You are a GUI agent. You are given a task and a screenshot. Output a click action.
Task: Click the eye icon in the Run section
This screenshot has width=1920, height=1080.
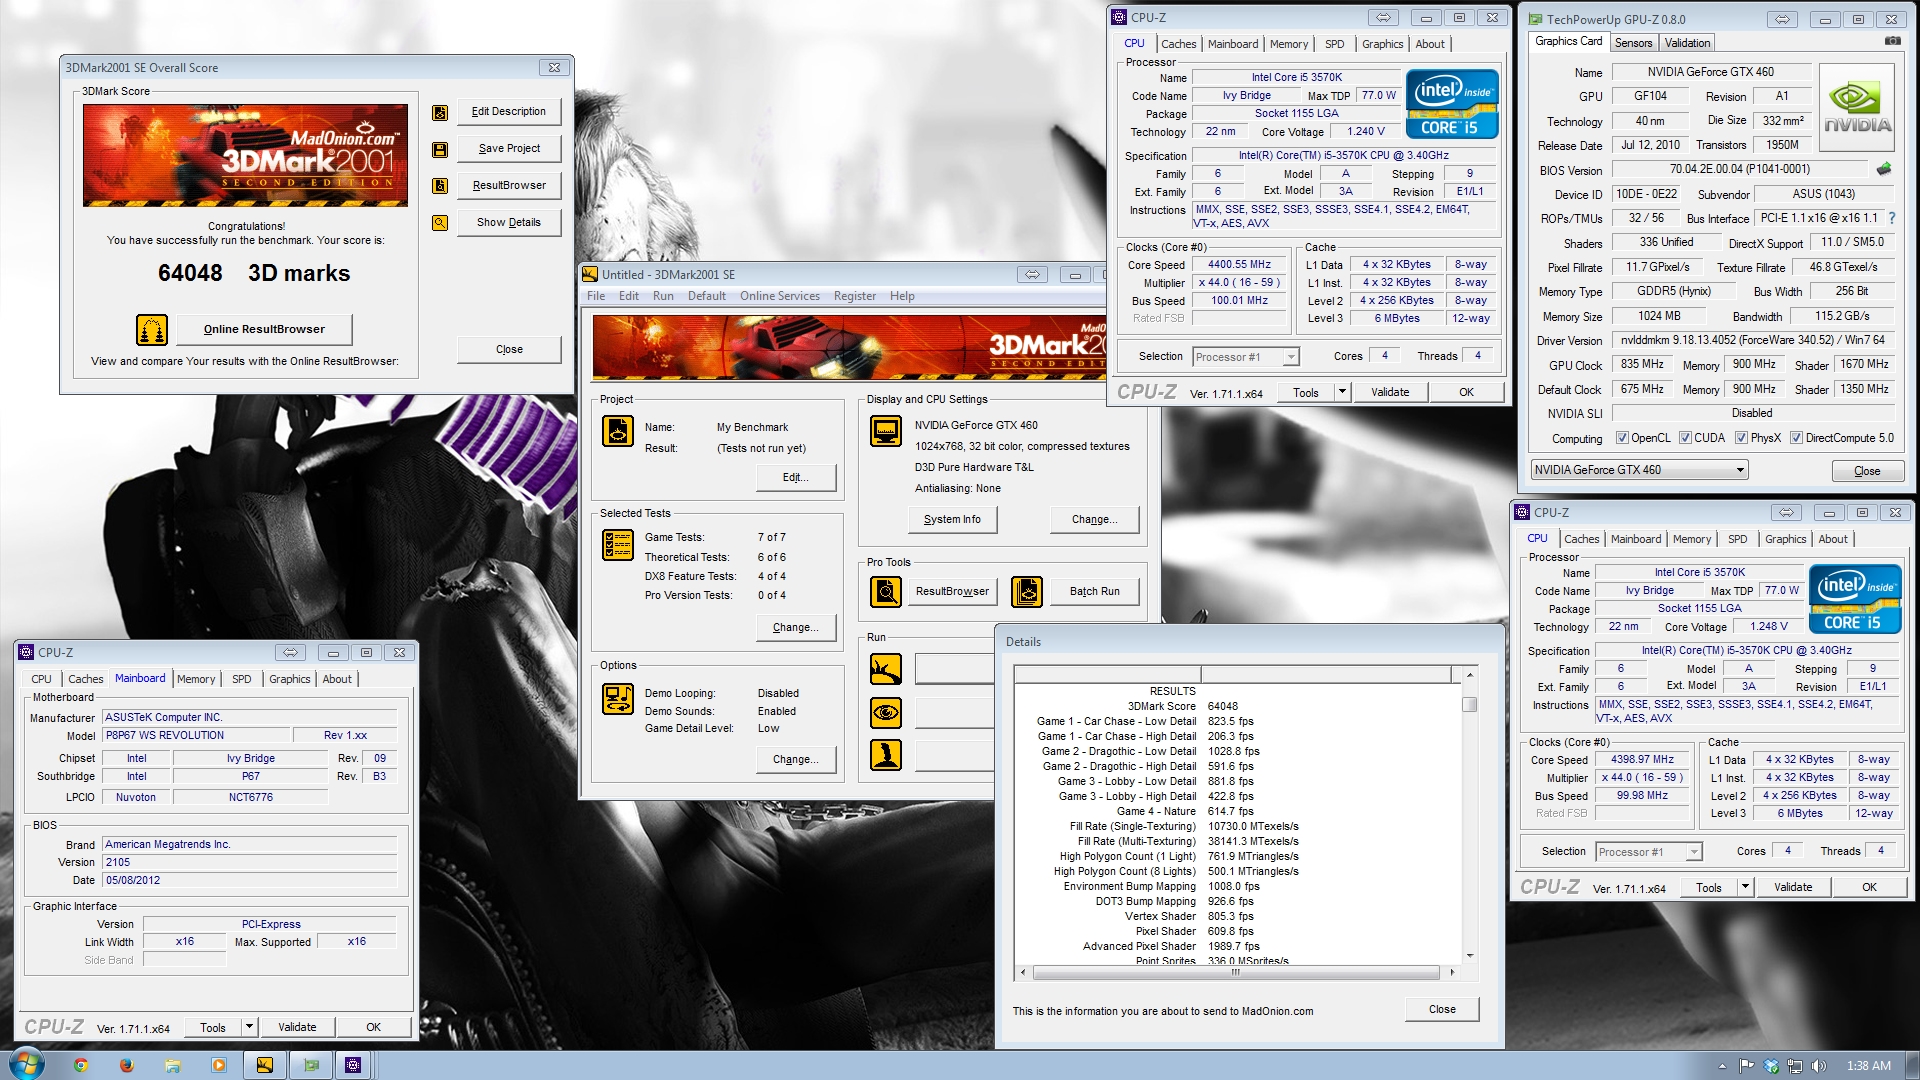click(x=886, y=713)
